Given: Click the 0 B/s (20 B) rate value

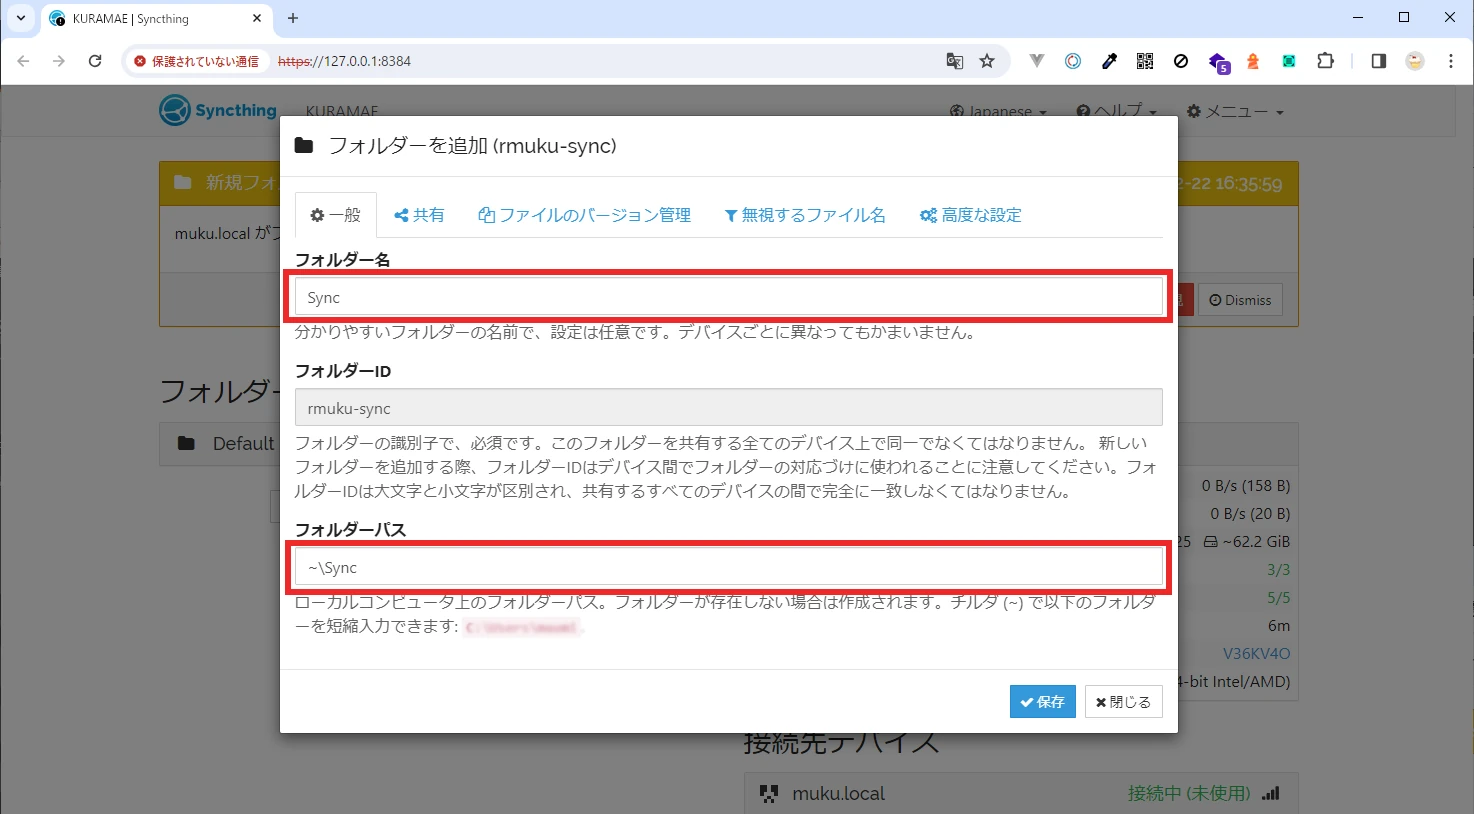Looking at the screenshot, I should coord(1250,514).
